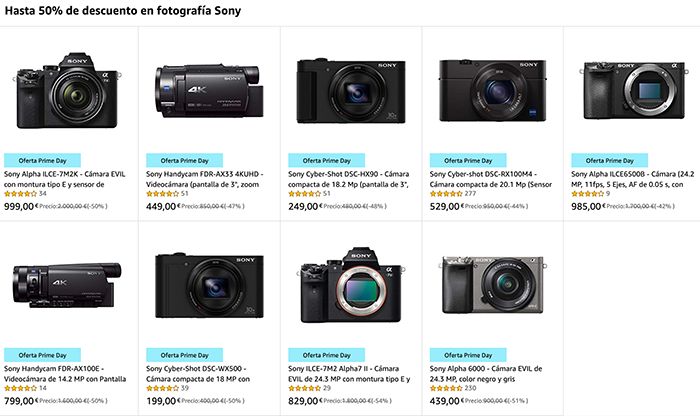Select the Sony Cyber-Shot DSC-HX90 product photo
The width and height of the screenshot is (700, 416).
coord(349,82)
